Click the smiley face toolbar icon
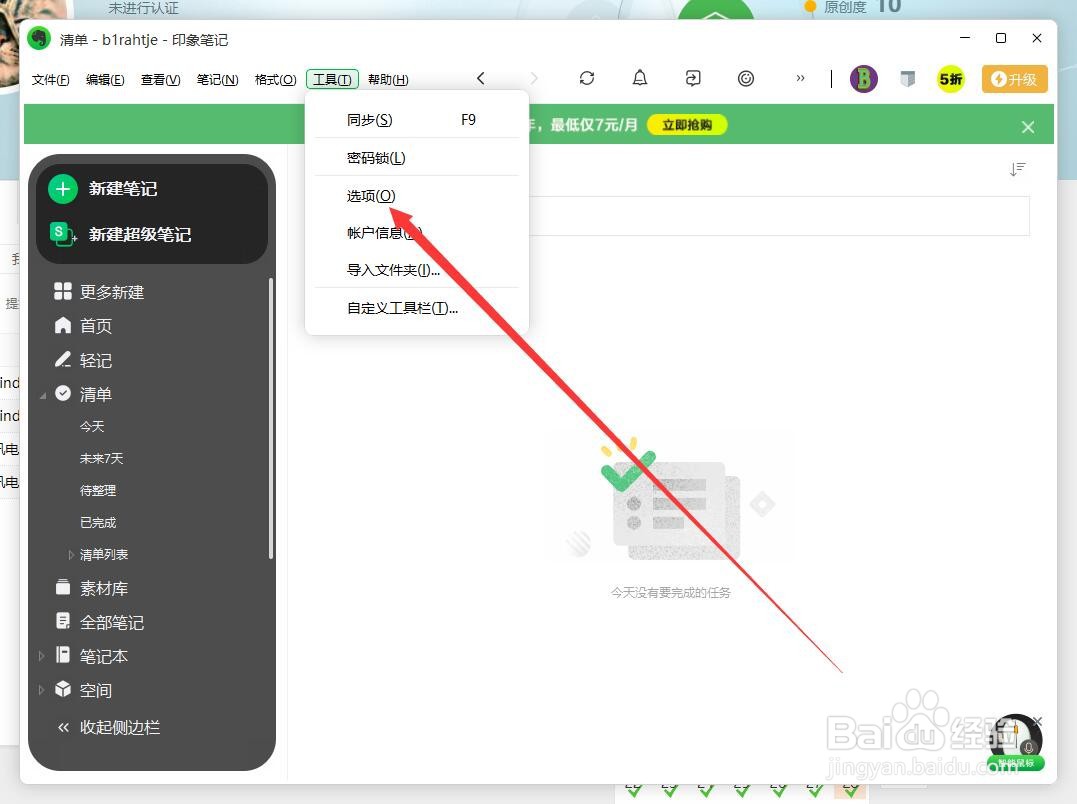 [746, 78]
